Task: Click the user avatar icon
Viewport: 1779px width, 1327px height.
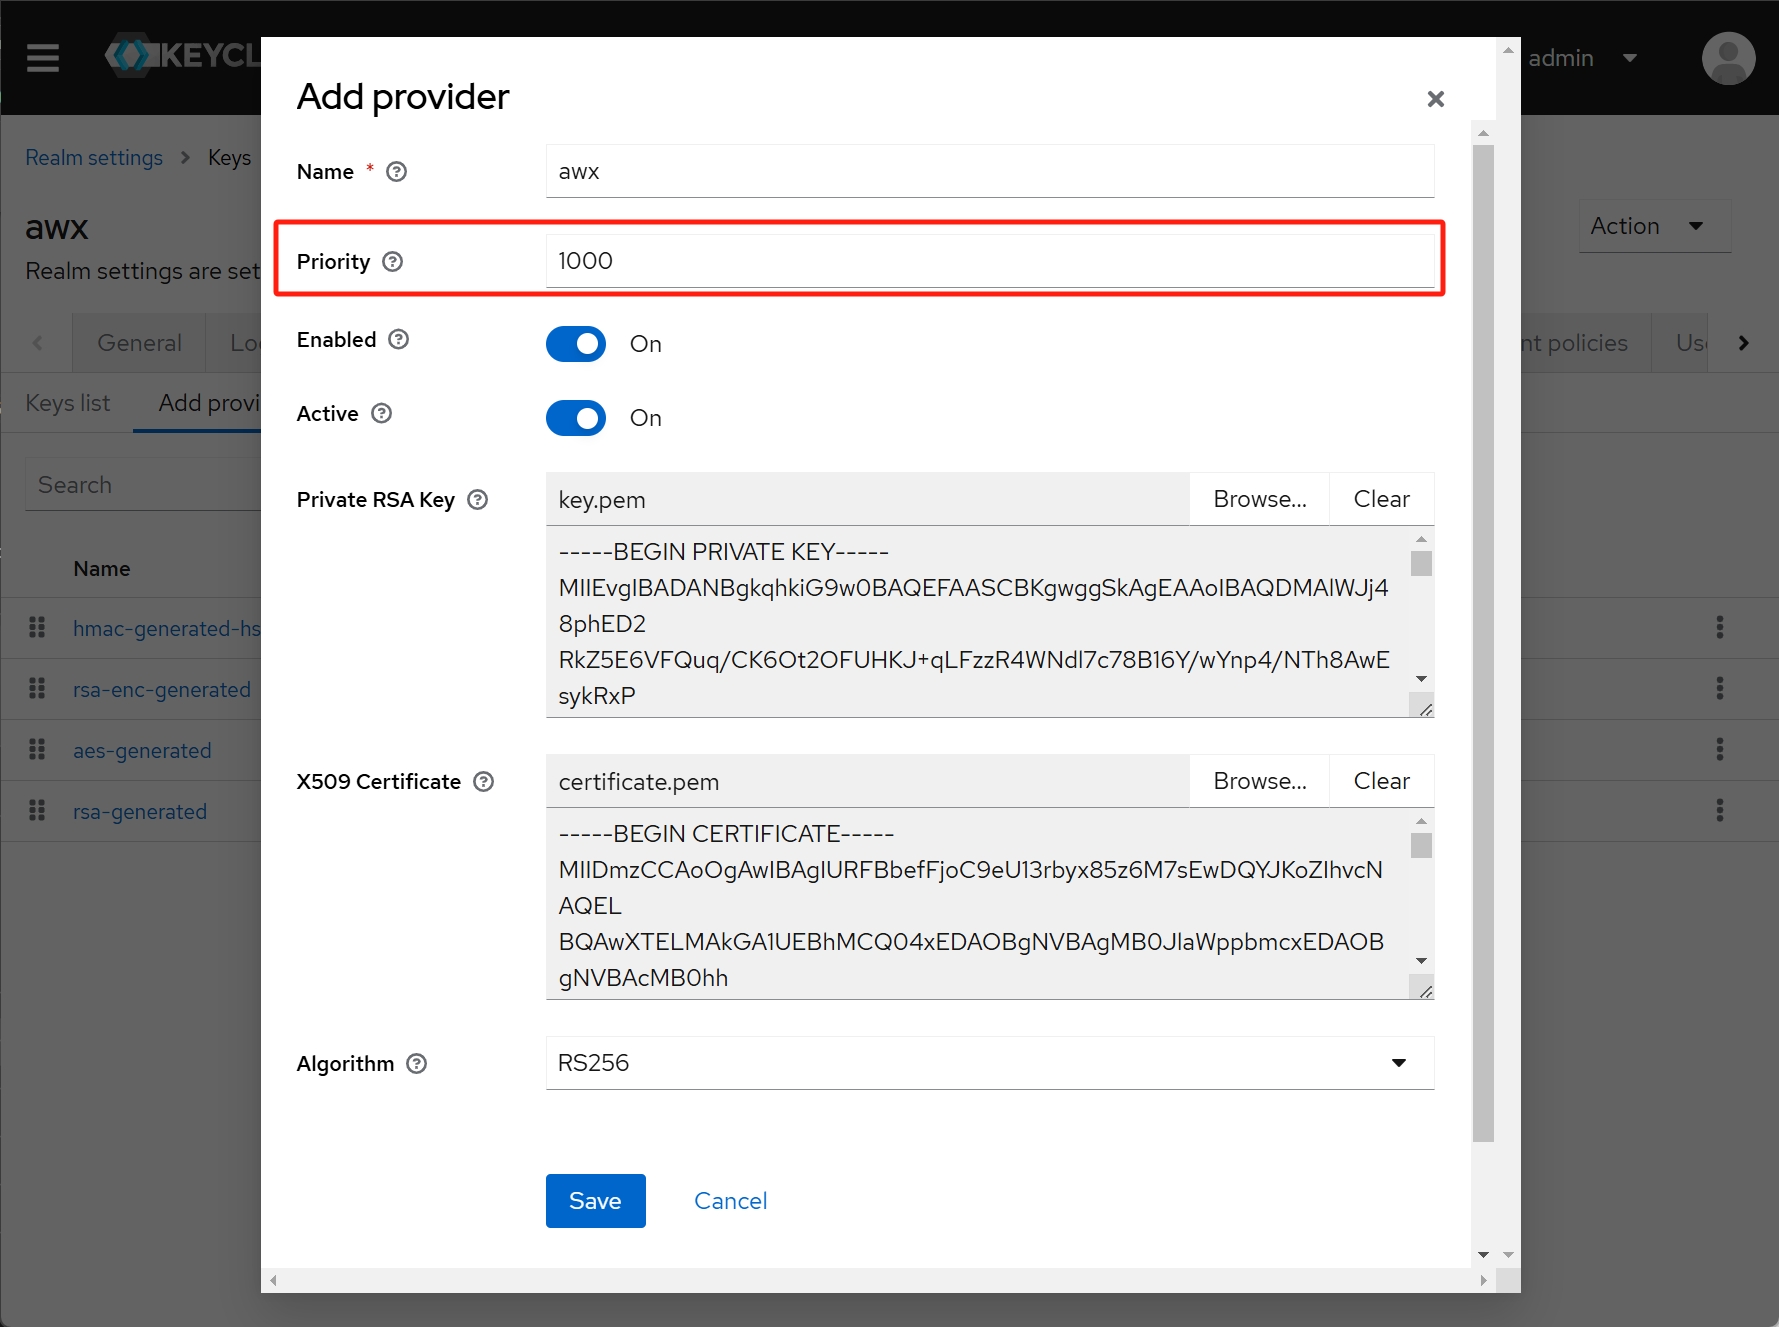Action: (1728, 58)
